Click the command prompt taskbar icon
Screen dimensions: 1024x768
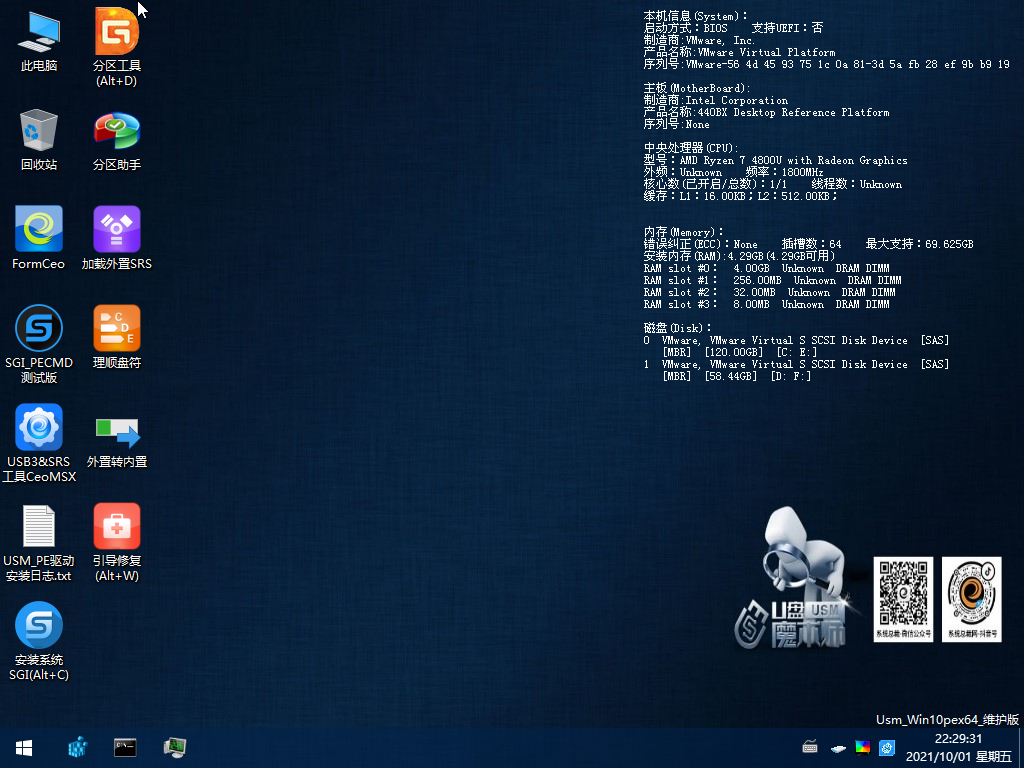pyautogui.click(x=125, y=747)
